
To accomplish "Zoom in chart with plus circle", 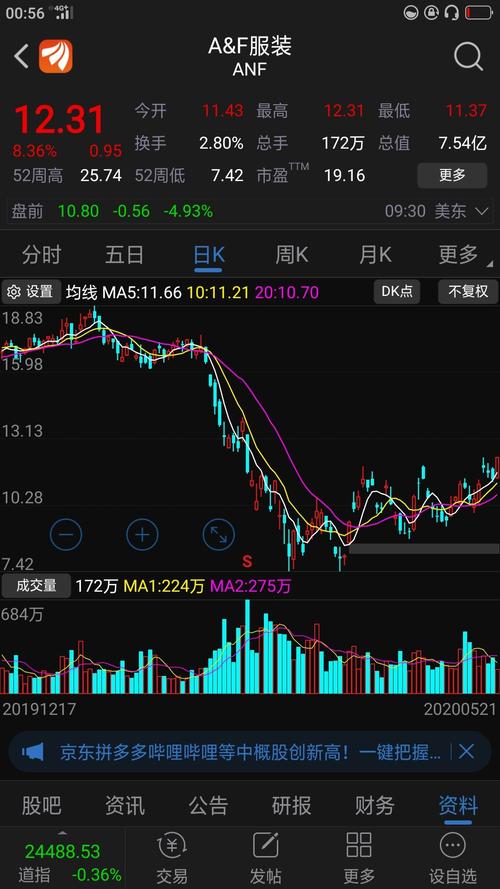I will coord(142,534).
